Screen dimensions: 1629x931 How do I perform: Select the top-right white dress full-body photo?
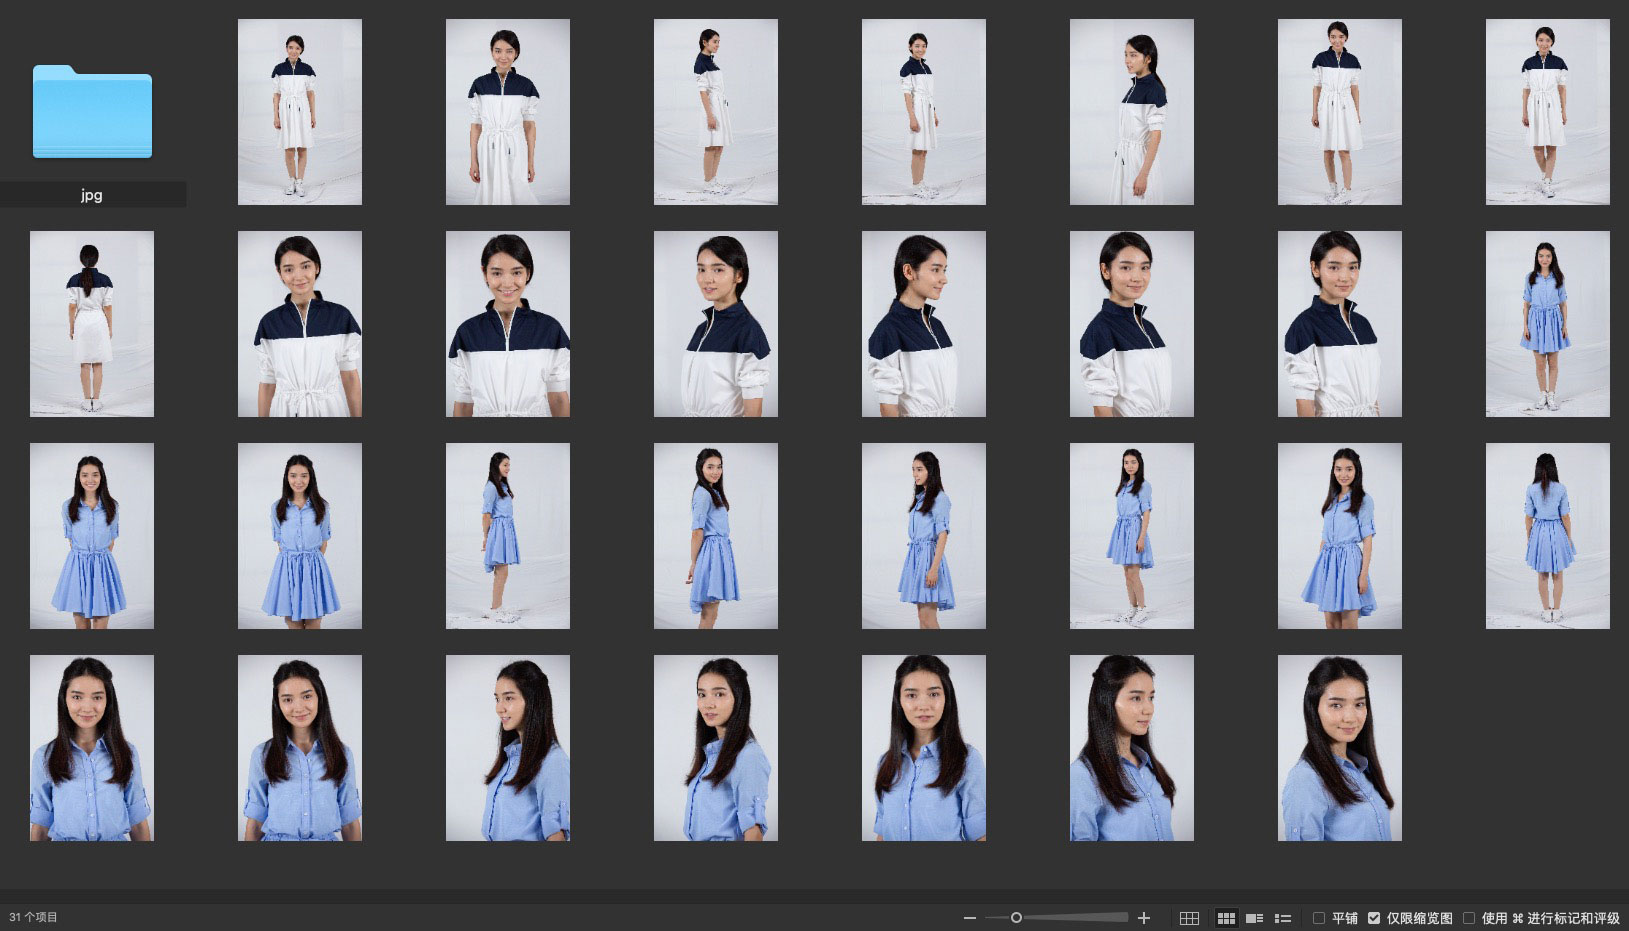[1547, 112]
